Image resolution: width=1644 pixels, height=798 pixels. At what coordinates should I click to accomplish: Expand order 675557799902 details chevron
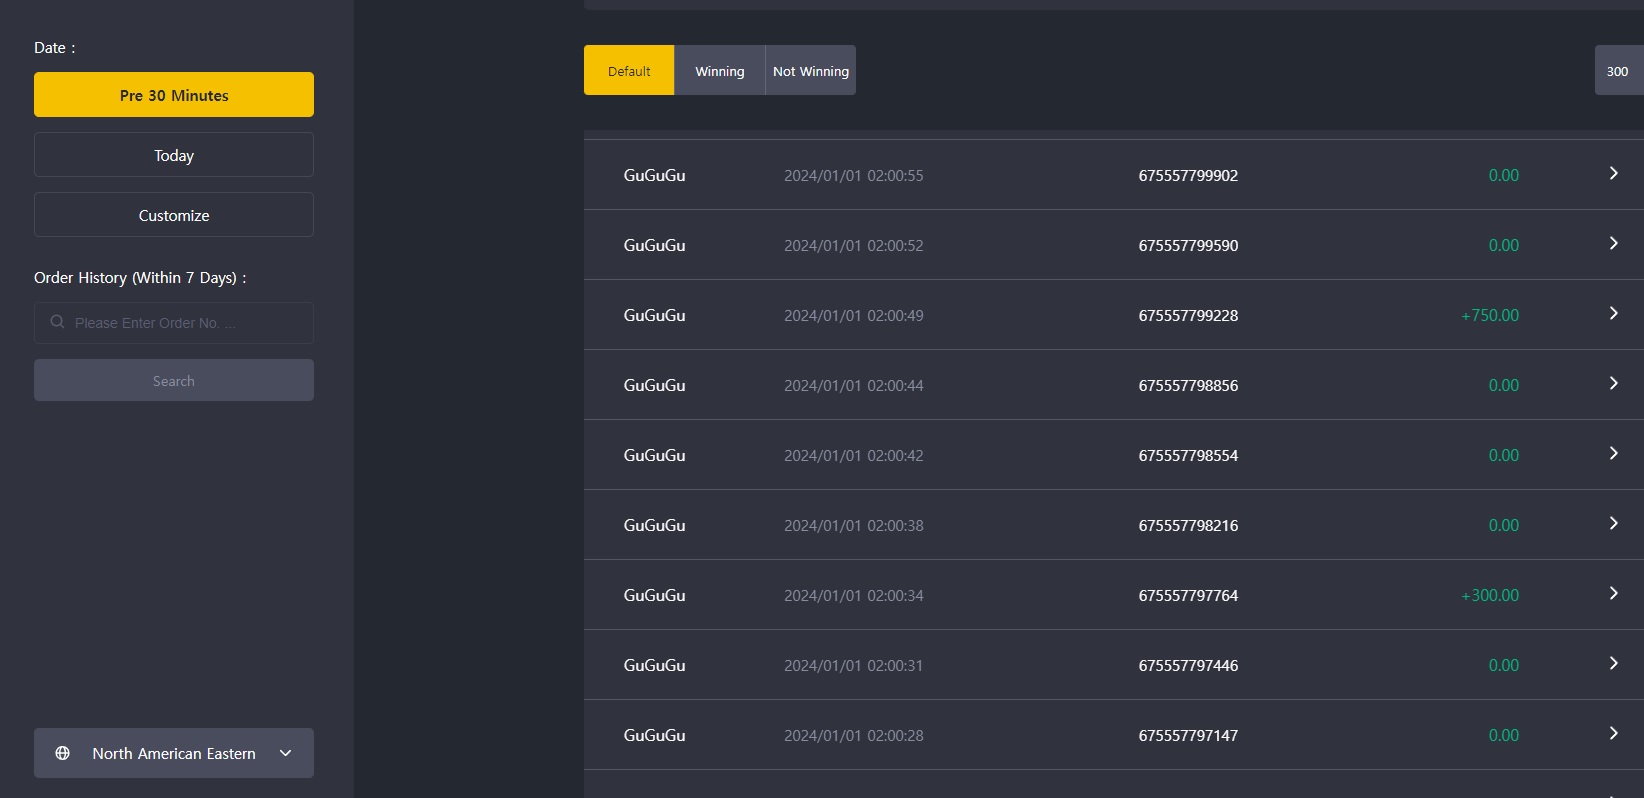tap(1613, 173)
